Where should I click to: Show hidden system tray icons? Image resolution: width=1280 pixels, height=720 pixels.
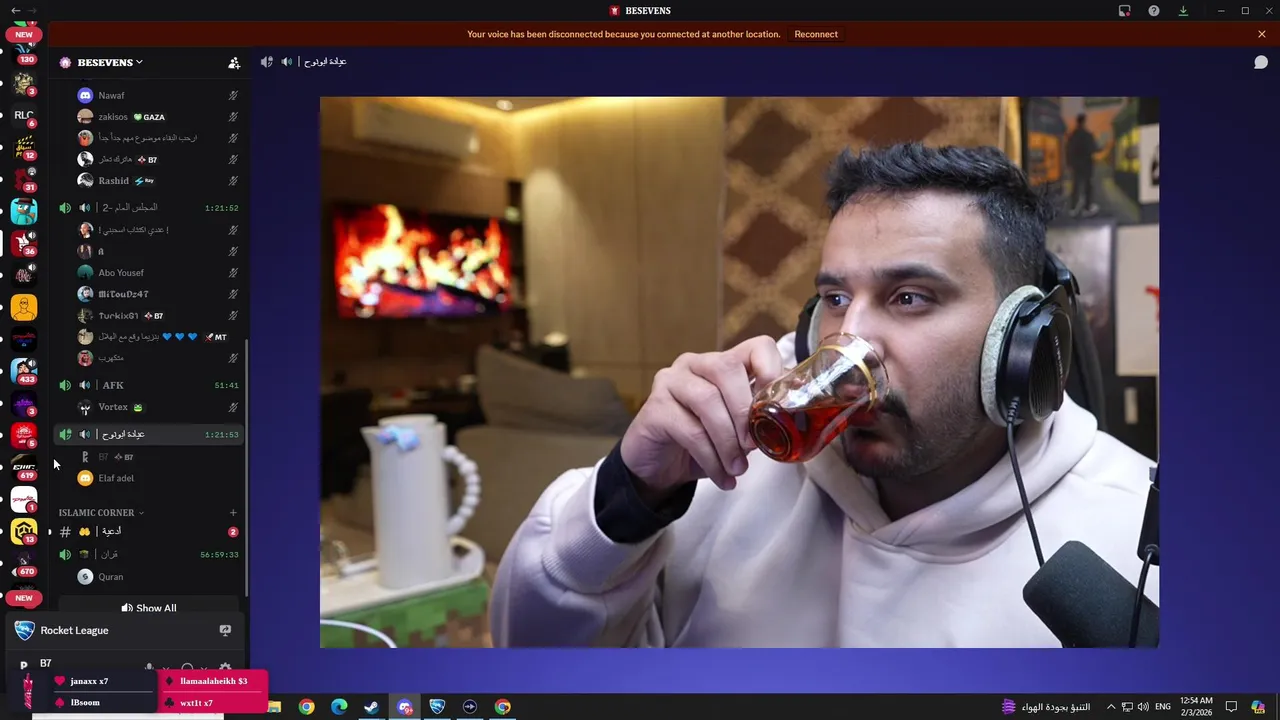point(1110,707)
